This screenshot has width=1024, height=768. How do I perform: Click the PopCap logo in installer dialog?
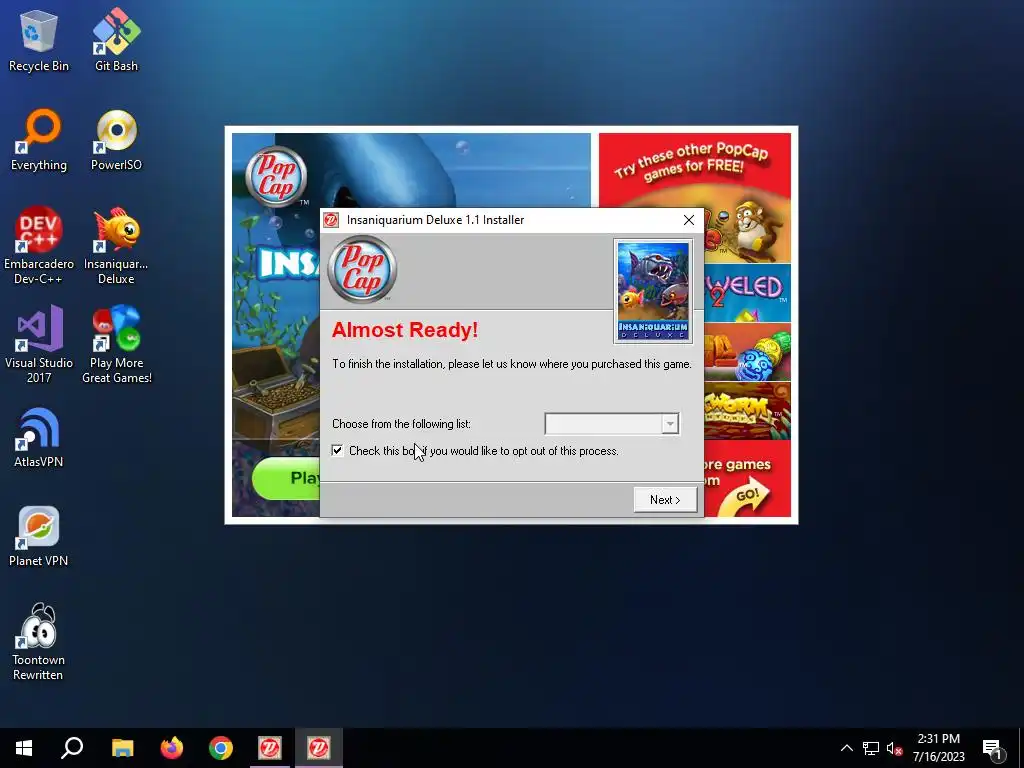(x=362, y=269)
